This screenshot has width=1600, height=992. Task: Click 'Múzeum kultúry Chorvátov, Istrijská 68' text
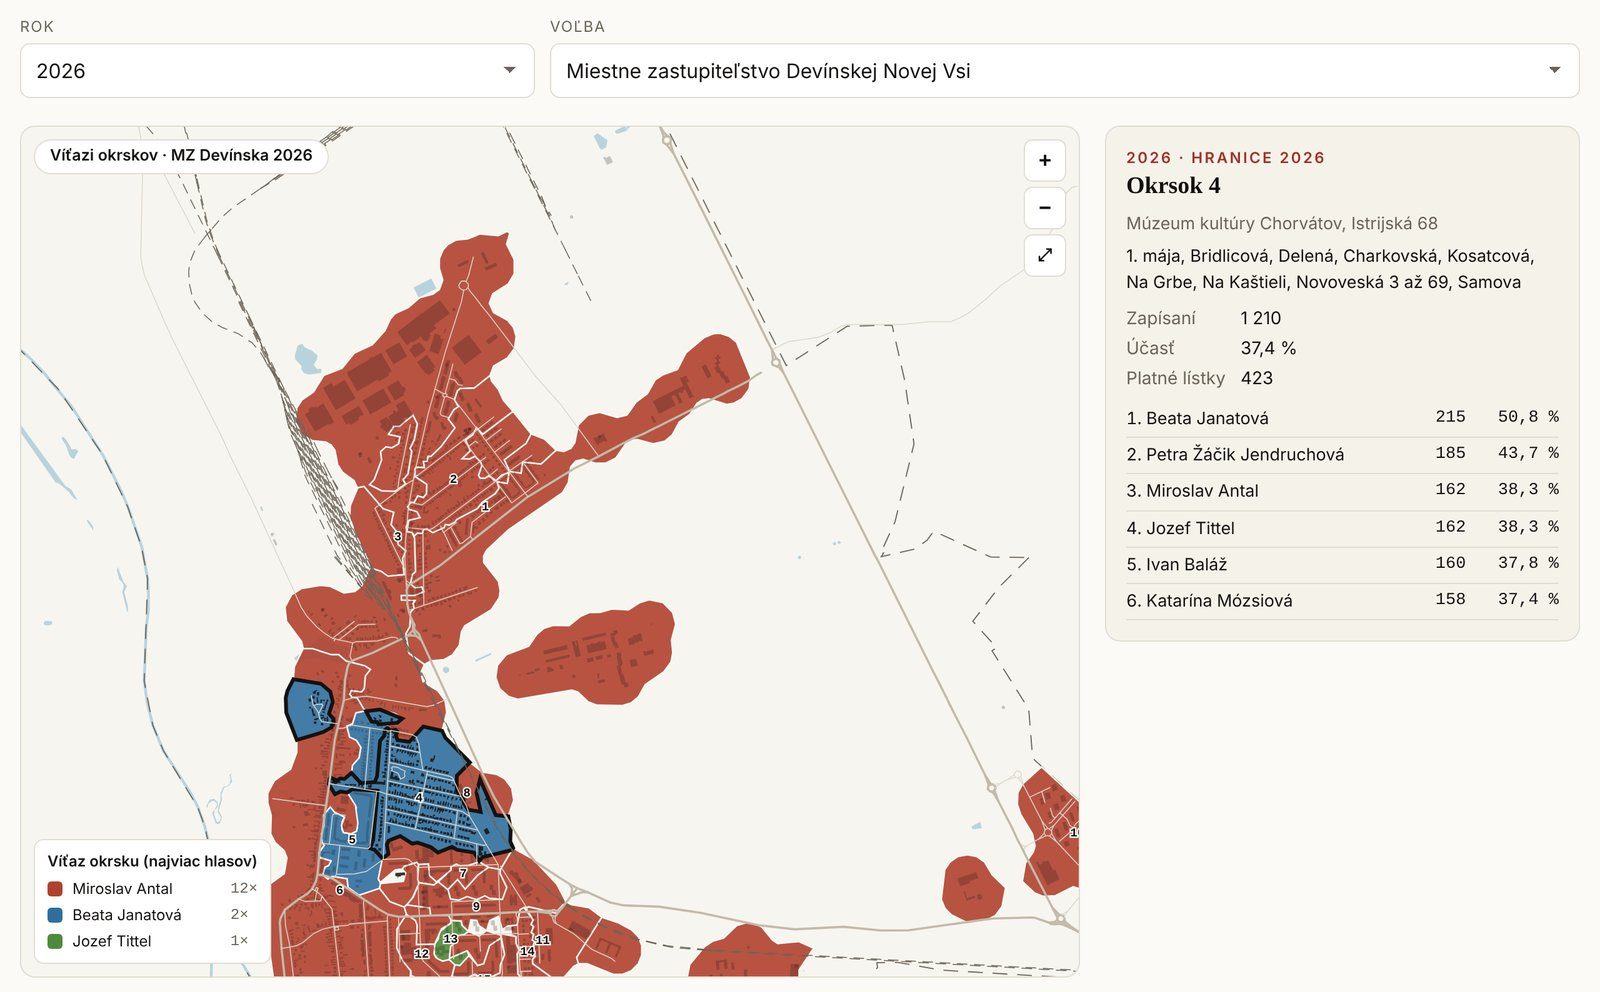click(1282, 223)
